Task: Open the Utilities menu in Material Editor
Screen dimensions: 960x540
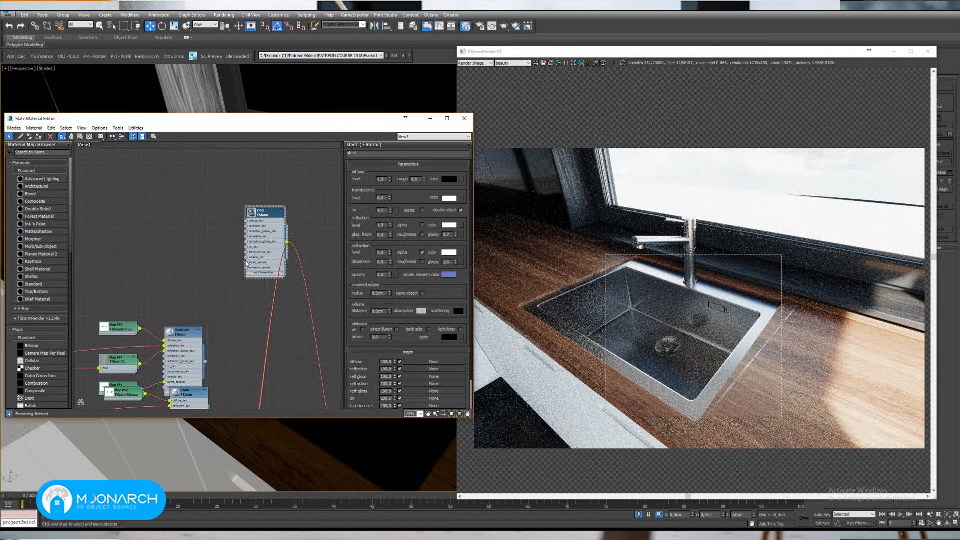Action: (x=135, y=128)
